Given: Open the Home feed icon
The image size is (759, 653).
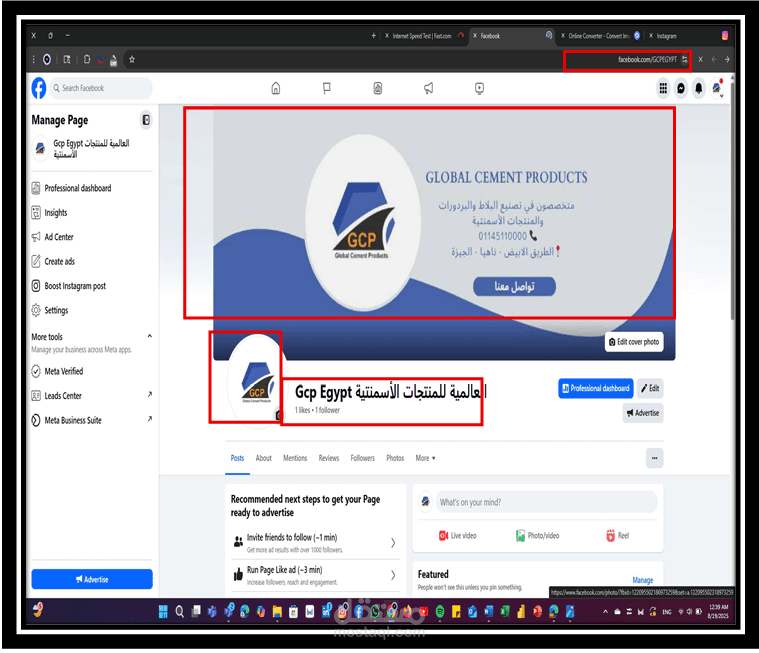Looking at the screenshot, I should click(x=275, y=88).
